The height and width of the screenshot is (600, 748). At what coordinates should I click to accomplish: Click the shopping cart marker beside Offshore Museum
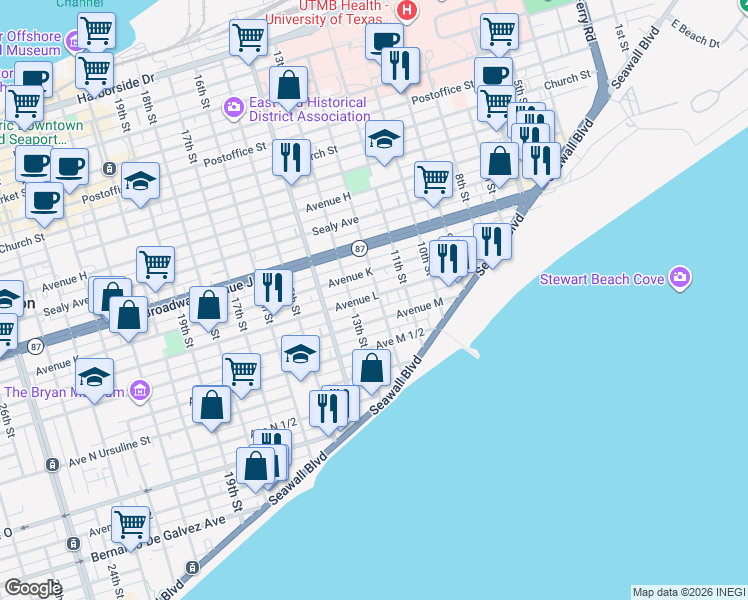click(x=96, y=31)
